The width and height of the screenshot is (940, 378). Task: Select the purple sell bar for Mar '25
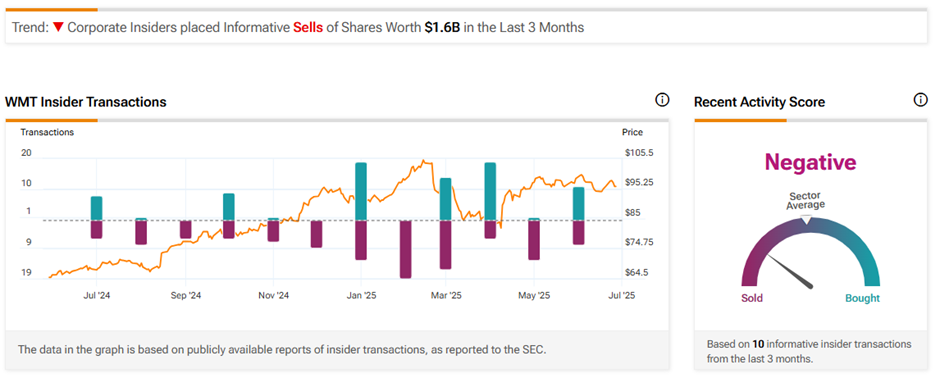click(445, 245)
